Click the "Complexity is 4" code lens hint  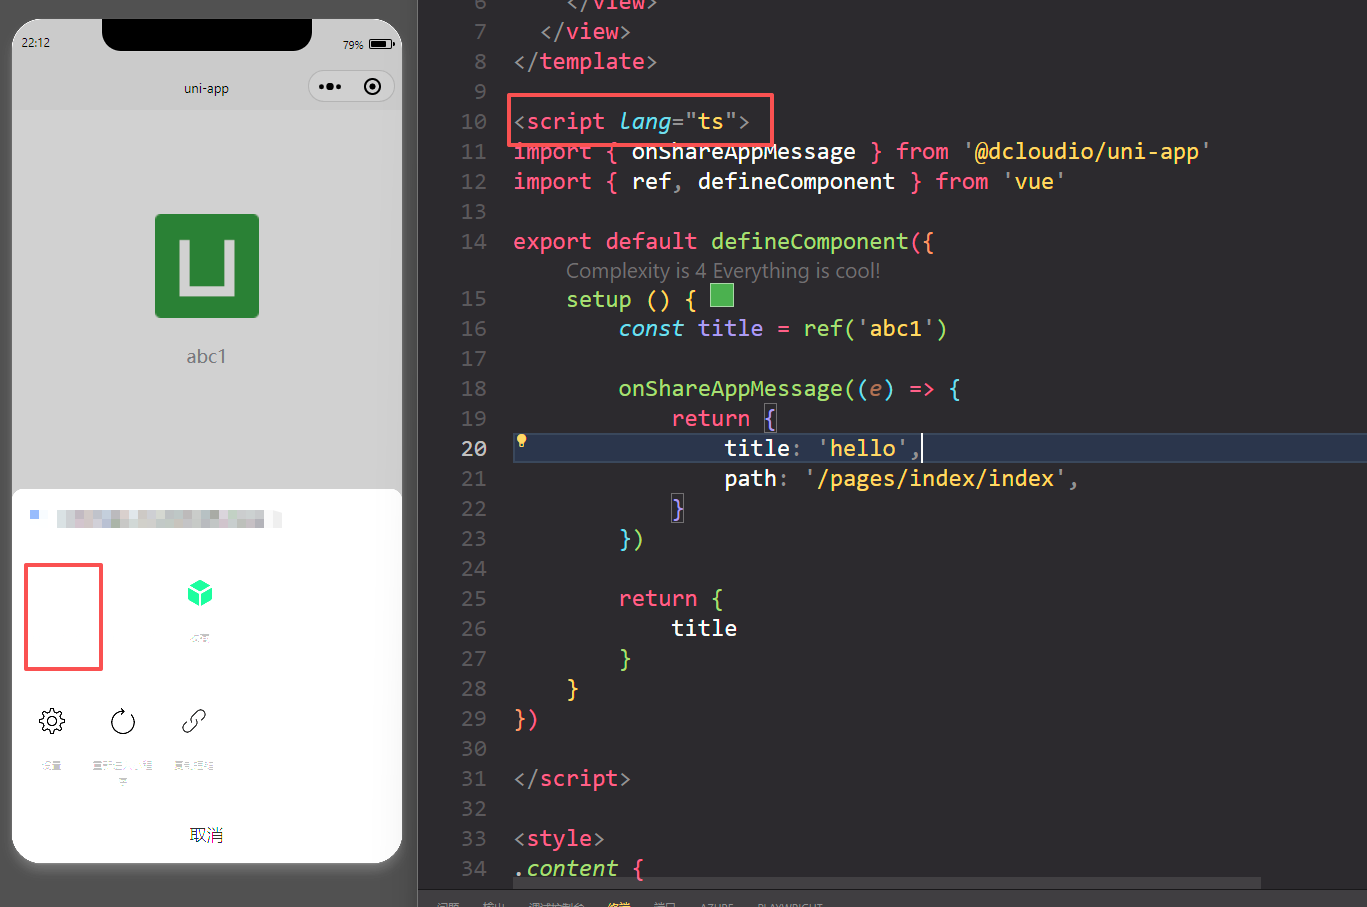[722, 271]
